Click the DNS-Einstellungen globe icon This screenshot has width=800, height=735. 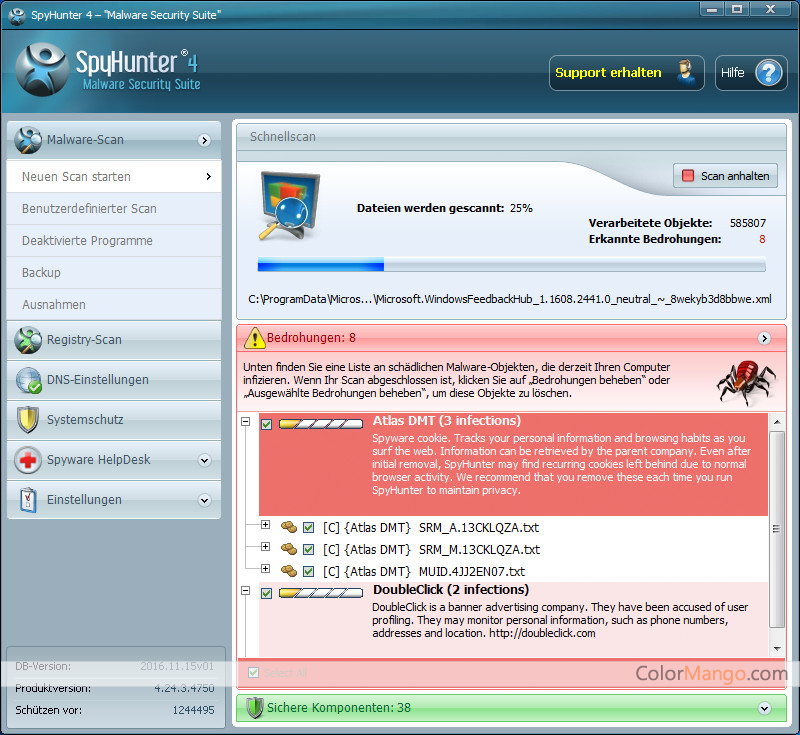28,380
